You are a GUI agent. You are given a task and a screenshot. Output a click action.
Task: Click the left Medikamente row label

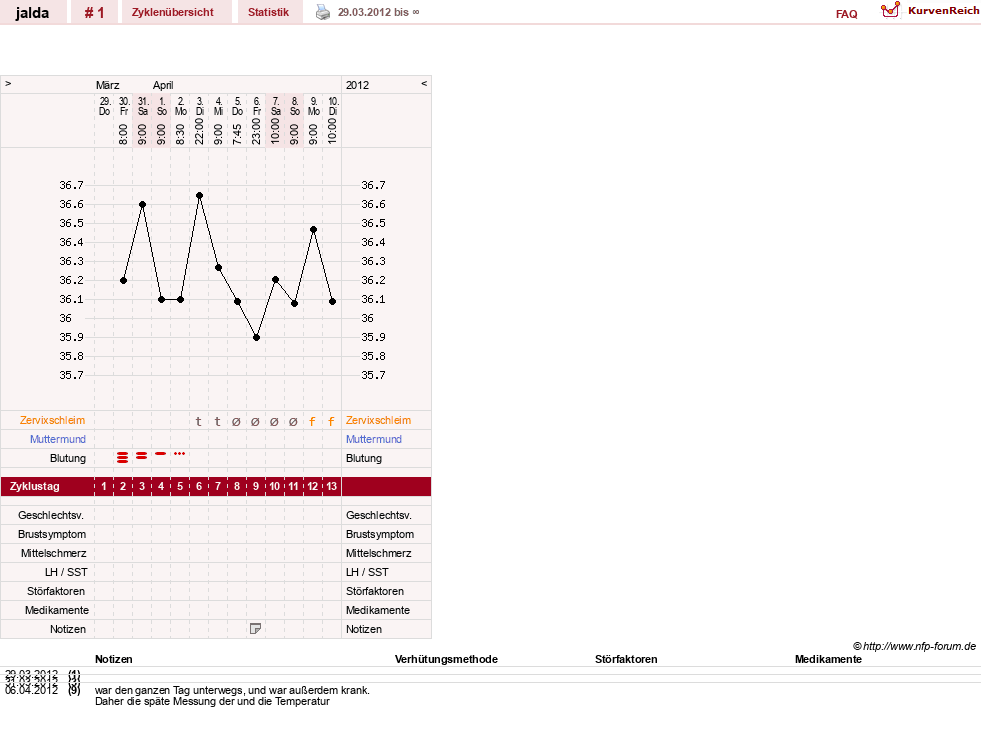click(x=57, y=610)
